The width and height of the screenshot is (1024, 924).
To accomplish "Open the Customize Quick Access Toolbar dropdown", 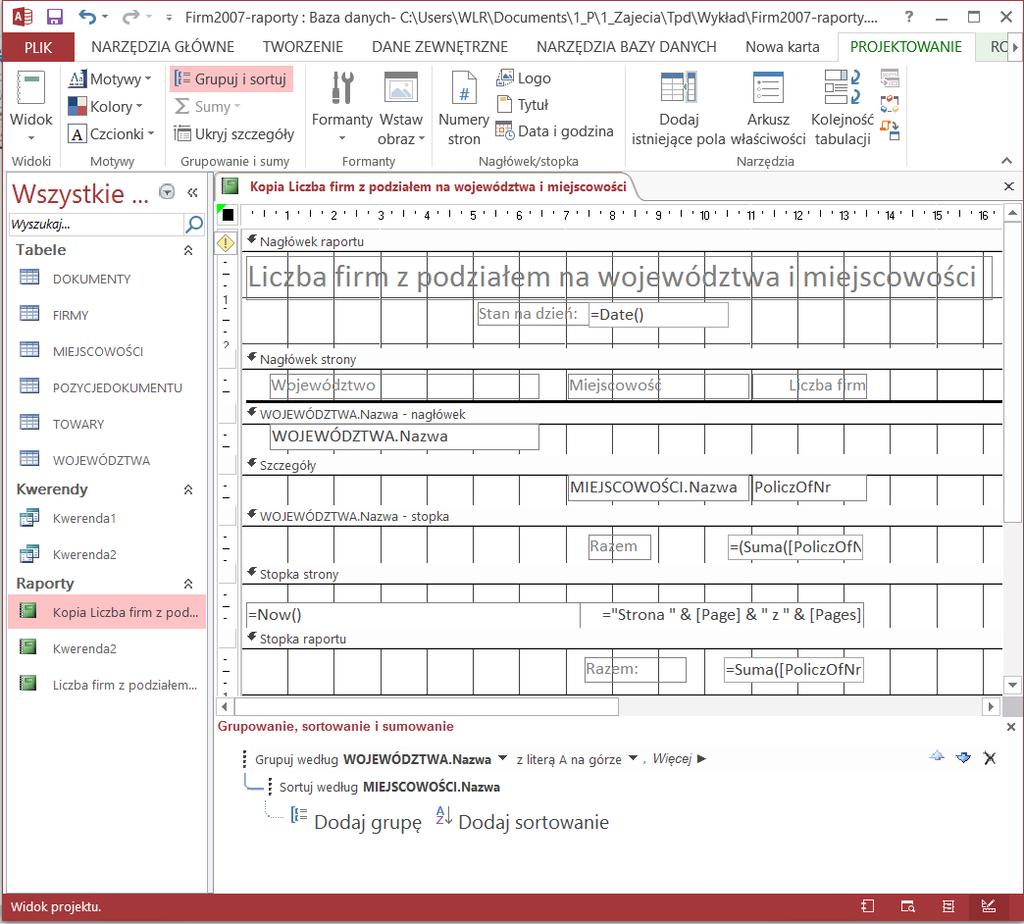I will pos(169,17).
